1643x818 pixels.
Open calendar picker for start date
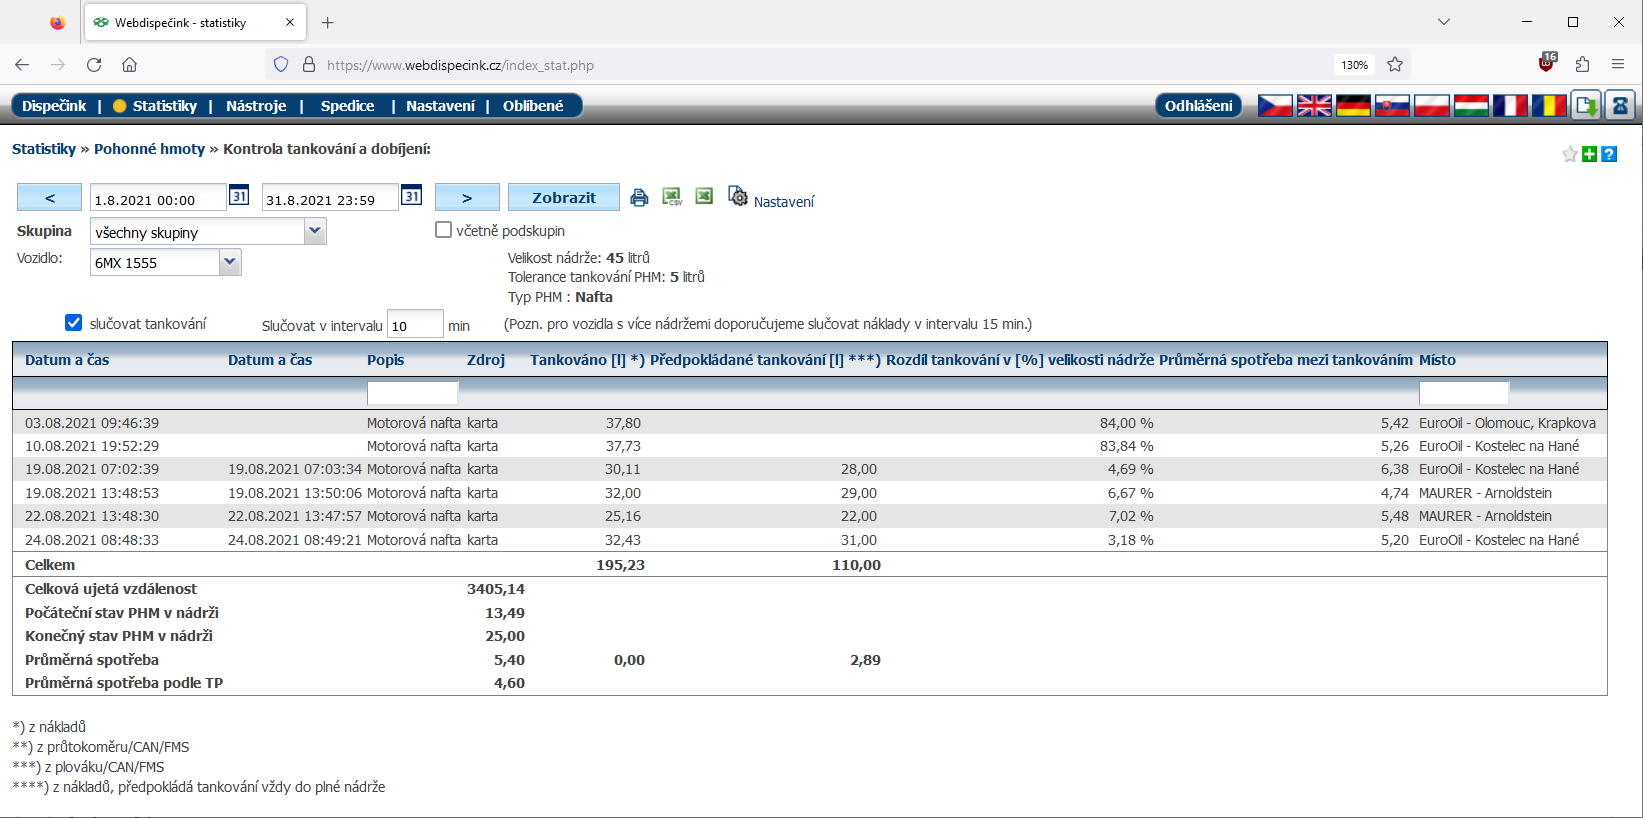coord(239,196)
